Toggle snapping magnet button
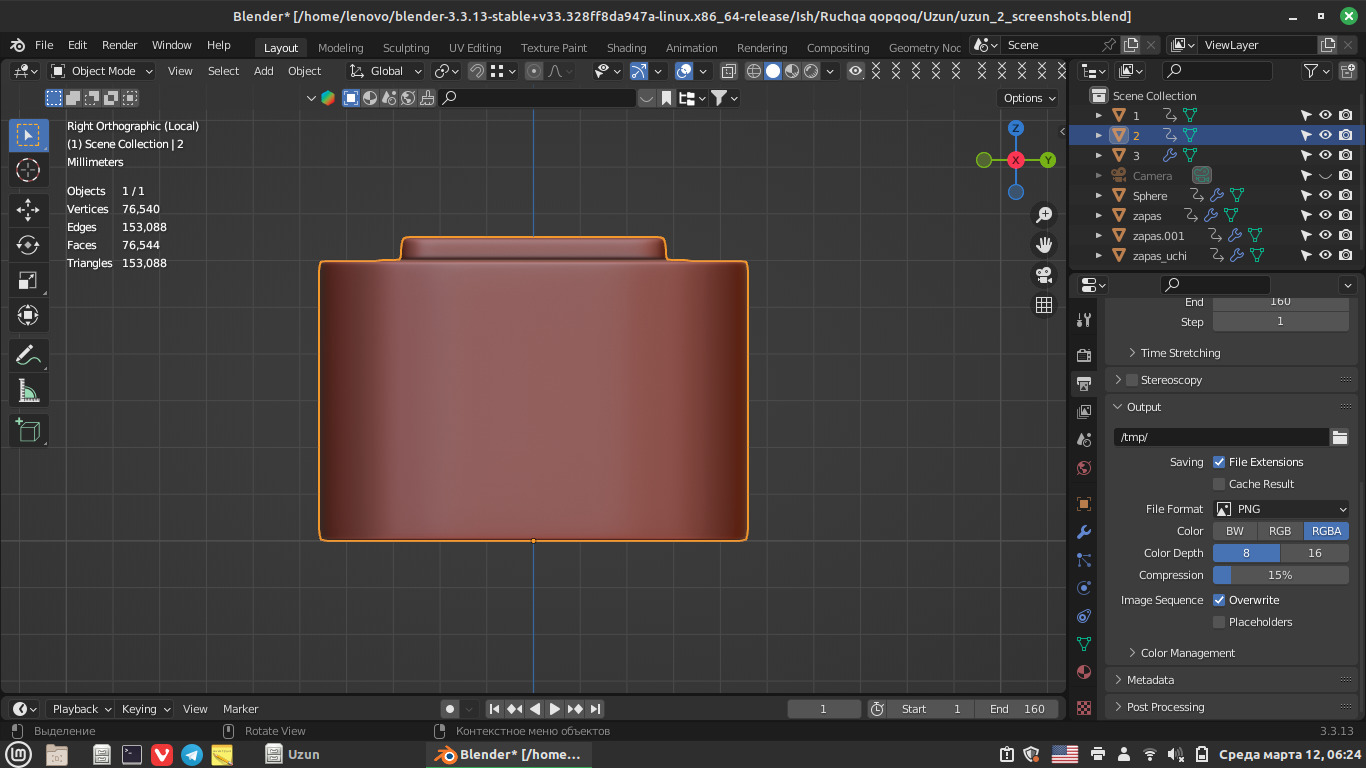Screen dimensions: 1366x768 click(x=477, y=71)
